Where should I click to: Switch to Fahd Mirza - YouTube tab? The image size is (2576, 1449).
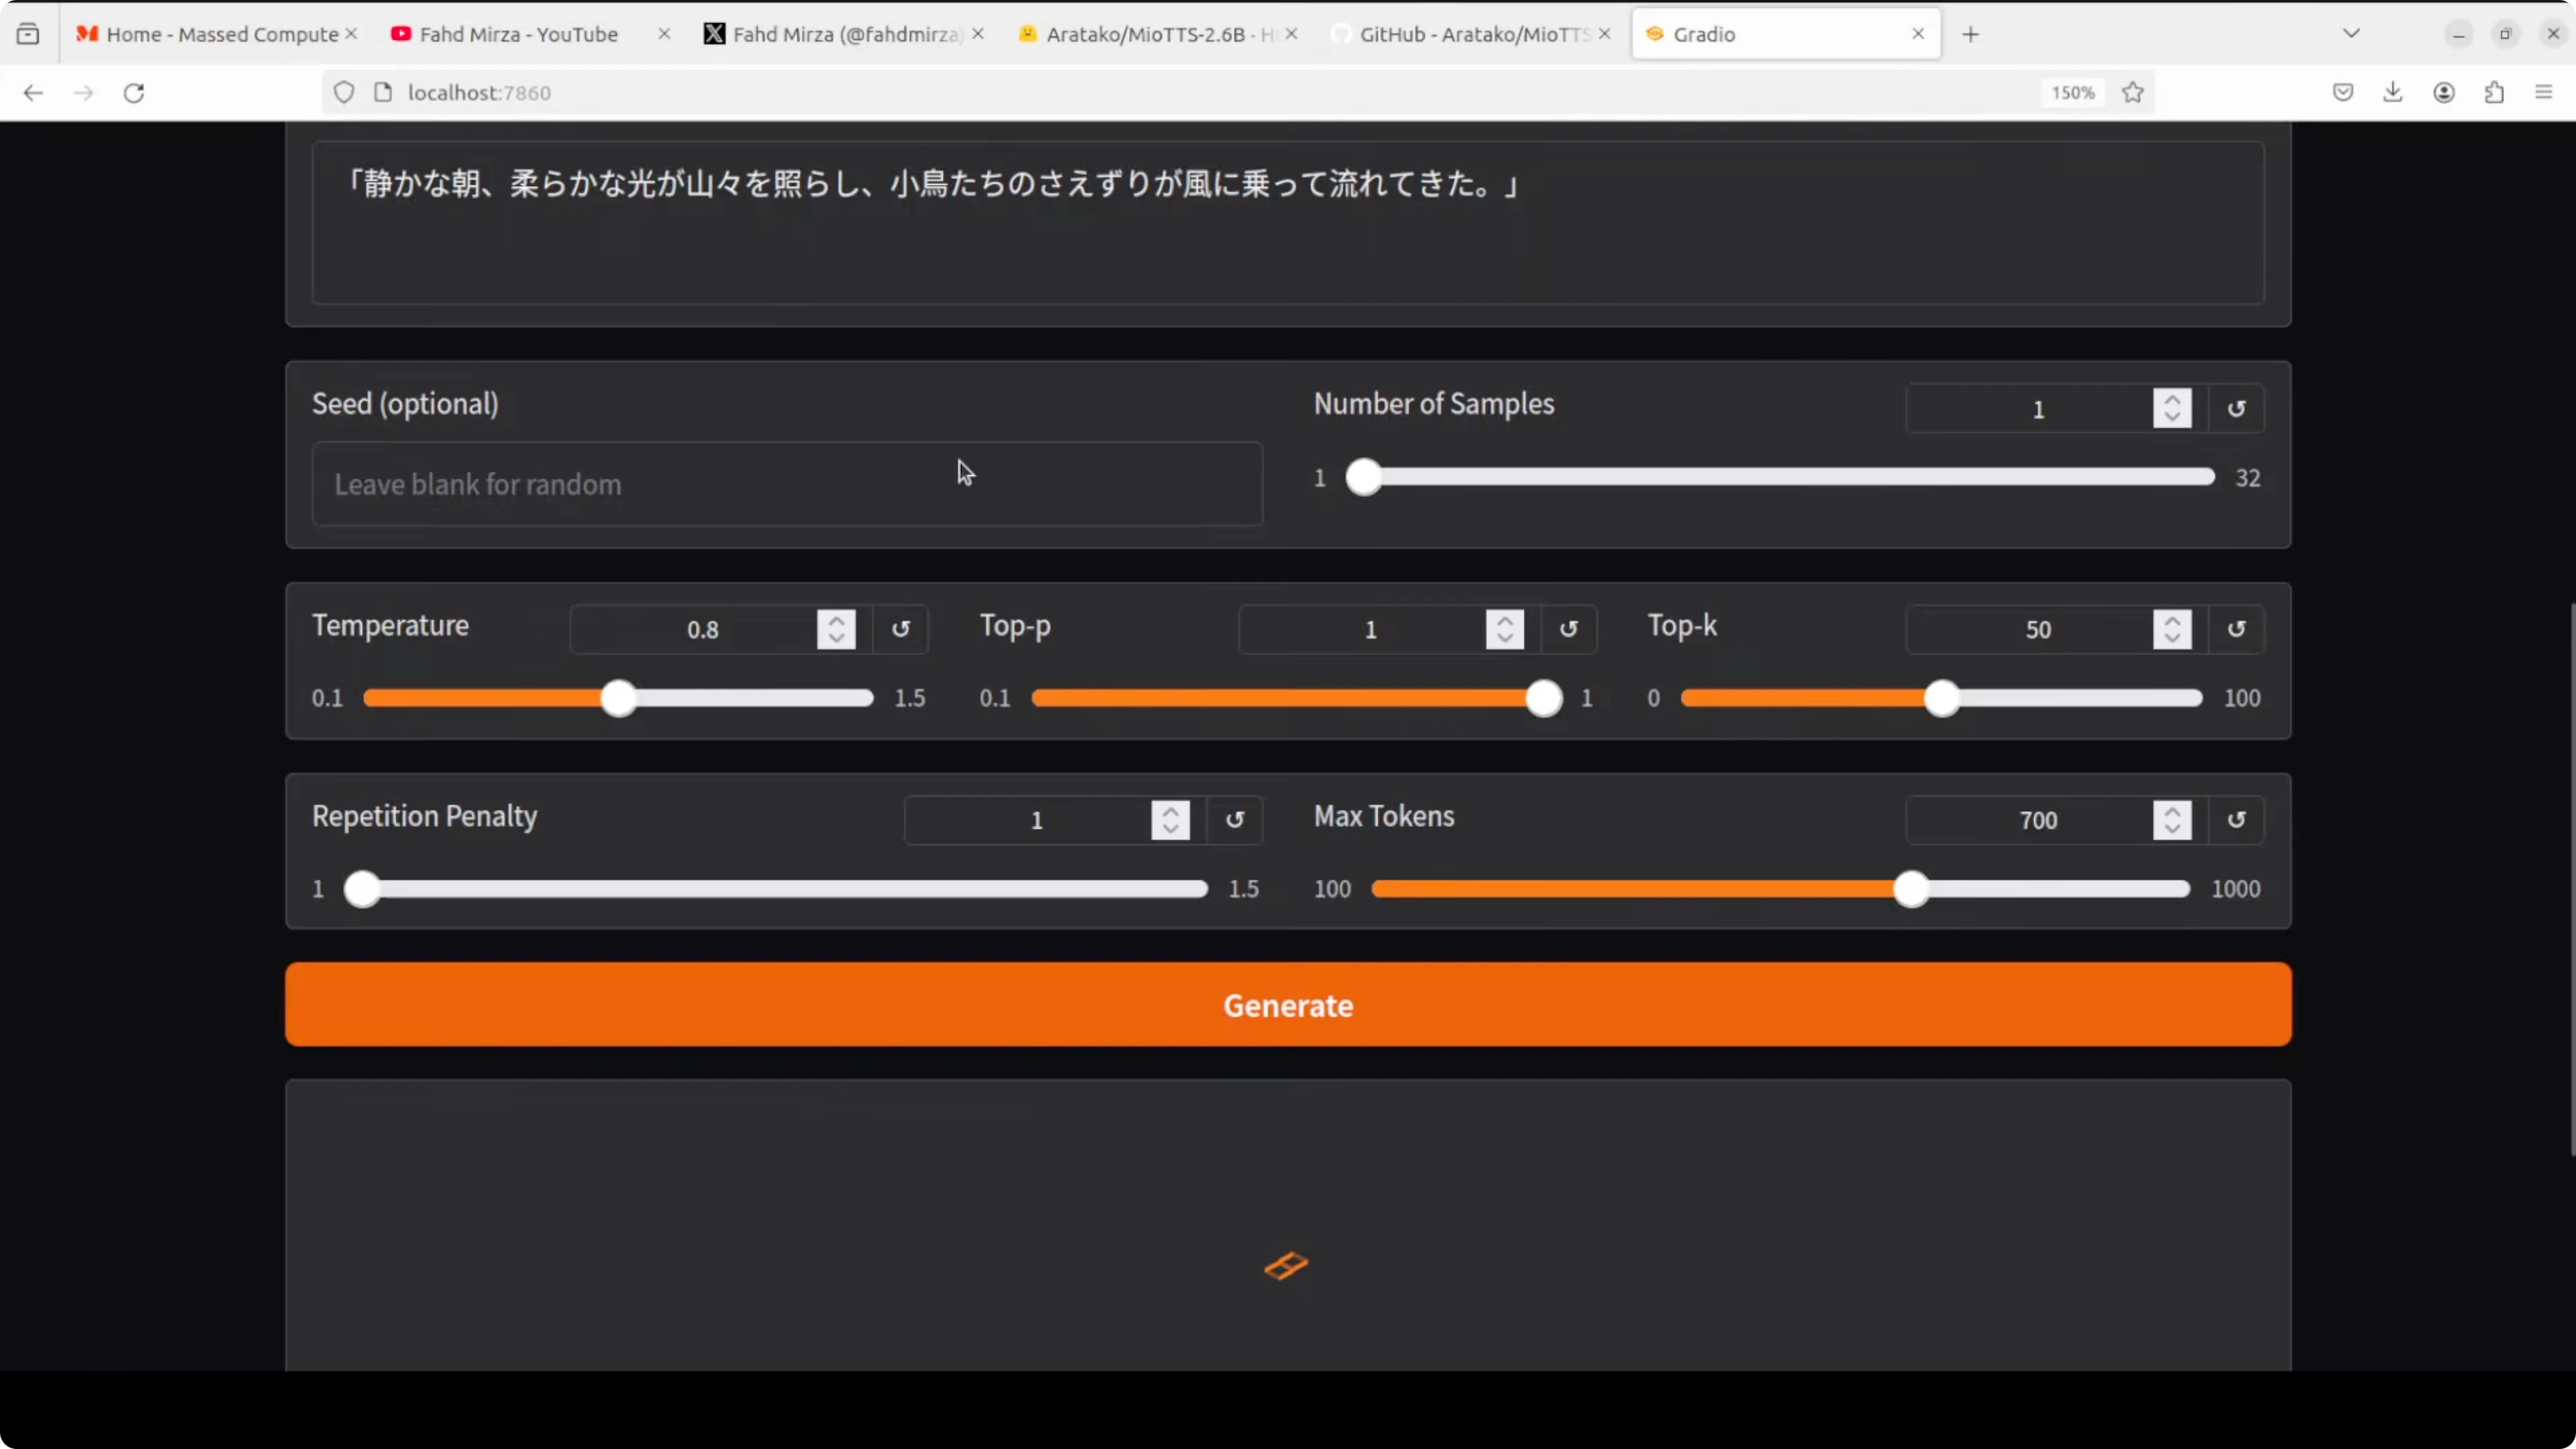point(518,34)
